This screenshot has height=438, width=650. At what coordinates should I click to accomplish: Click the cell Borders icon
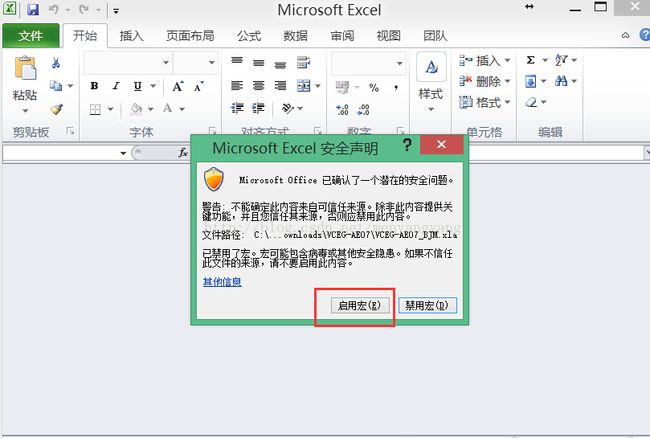95,109
